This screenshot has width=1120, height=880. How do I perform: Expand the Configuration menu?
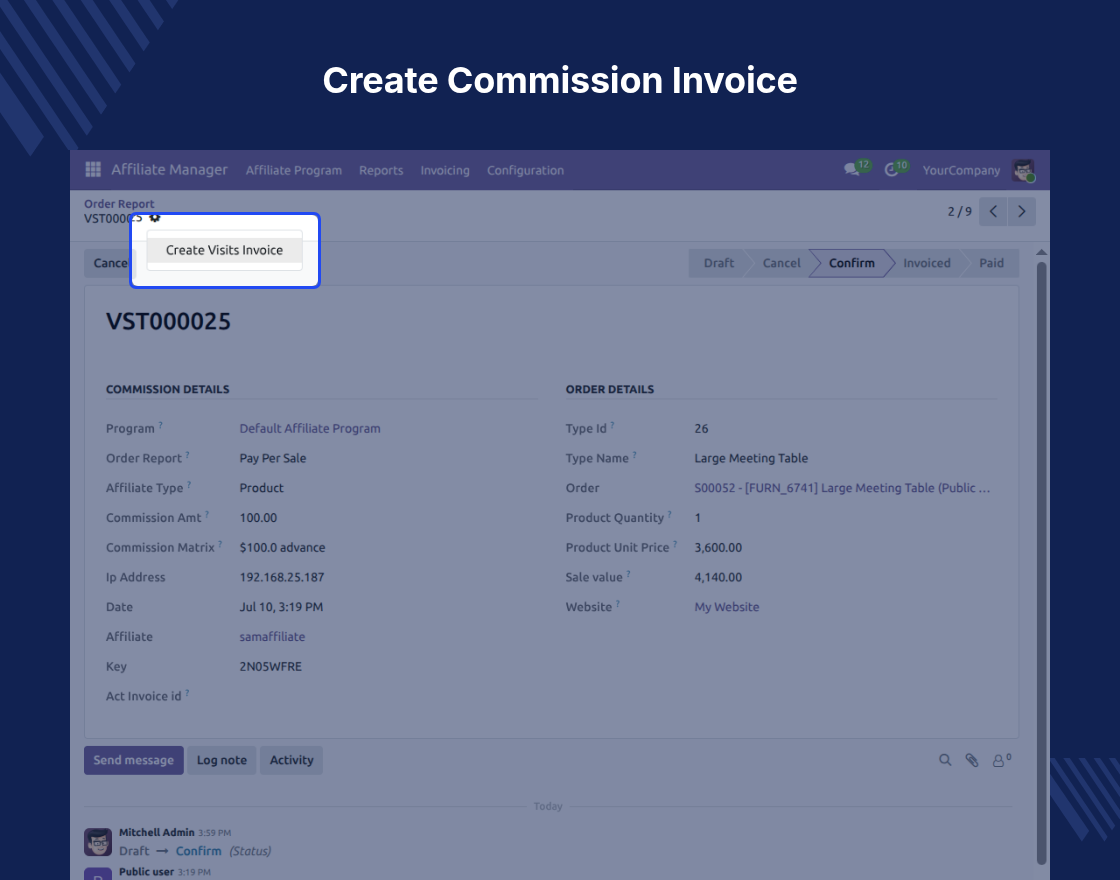click(x=525, y=170)
